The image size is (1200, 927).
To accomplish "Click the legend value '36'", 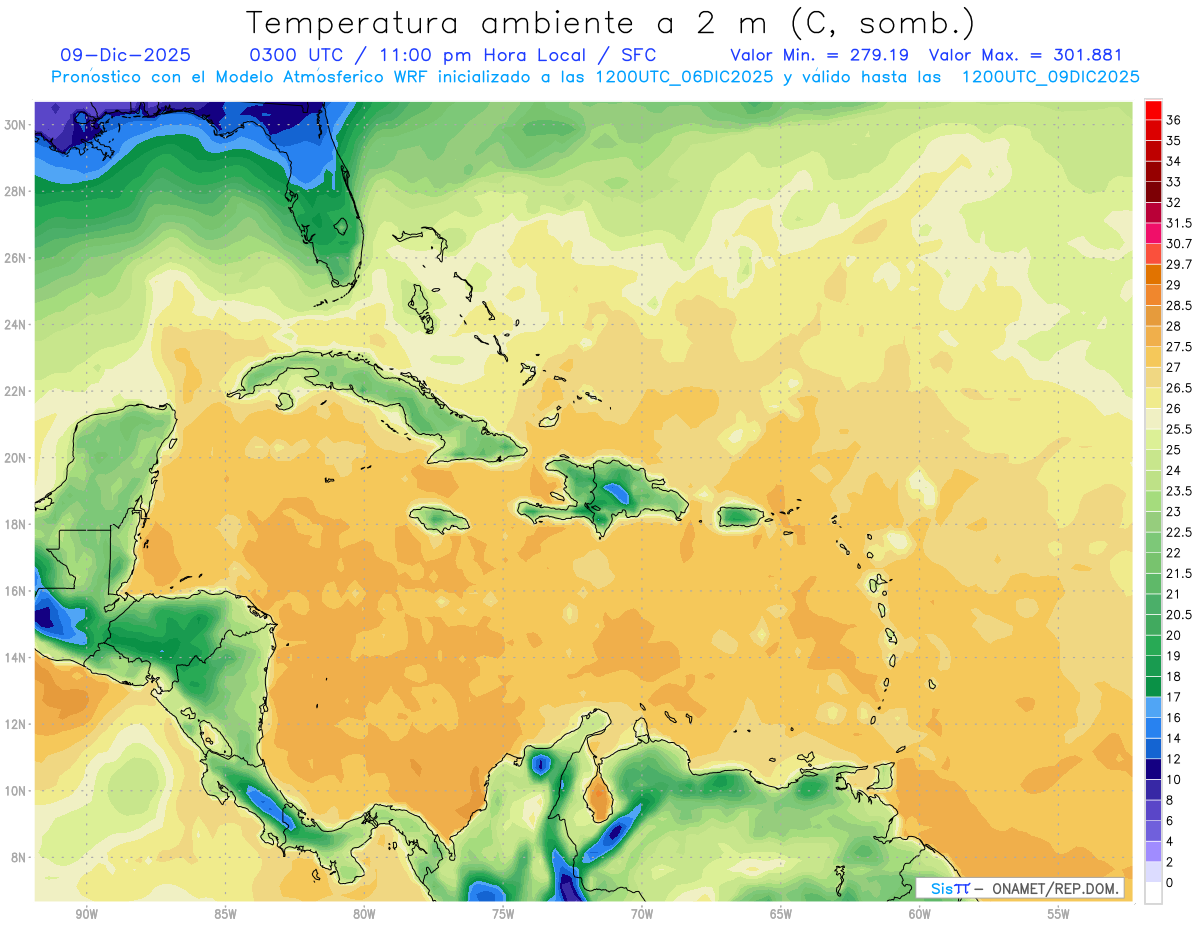I will tap(1174, 120).
